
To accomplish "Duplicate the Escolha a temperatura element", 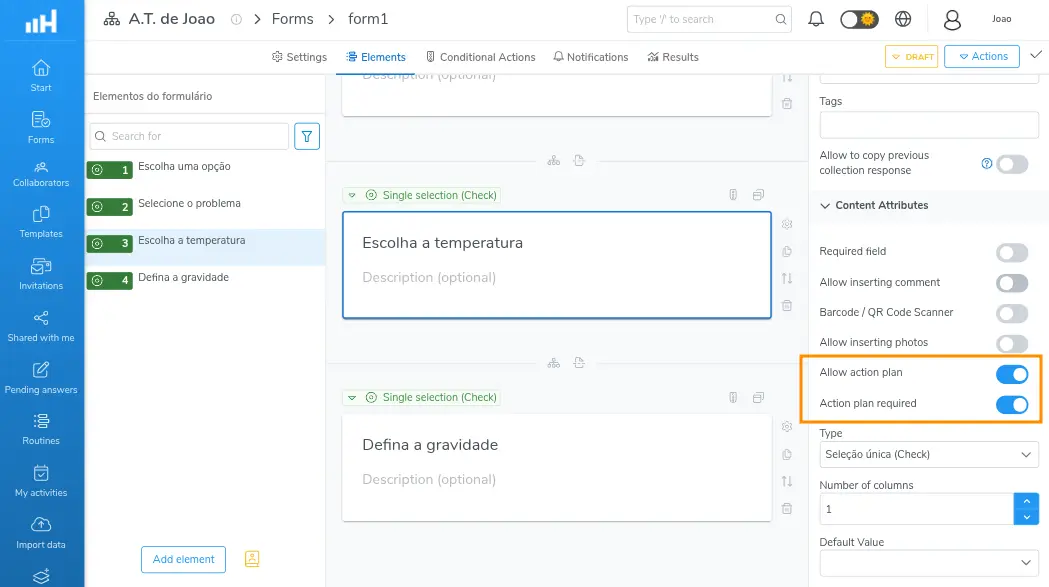I will tap(787, 252).
